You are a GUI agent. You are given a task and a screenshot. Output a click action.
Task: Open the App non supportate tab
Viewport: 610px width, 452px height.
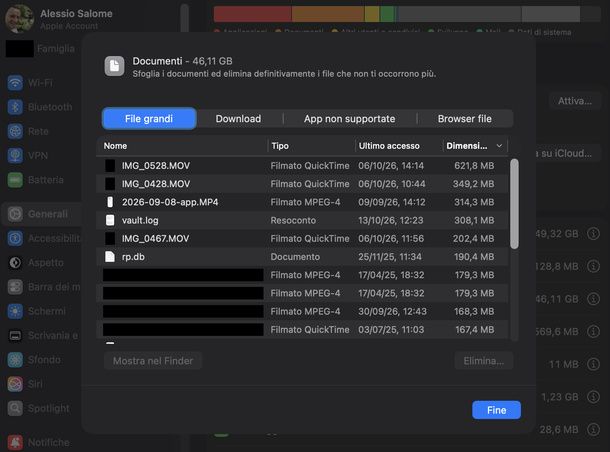click(349, 119)
